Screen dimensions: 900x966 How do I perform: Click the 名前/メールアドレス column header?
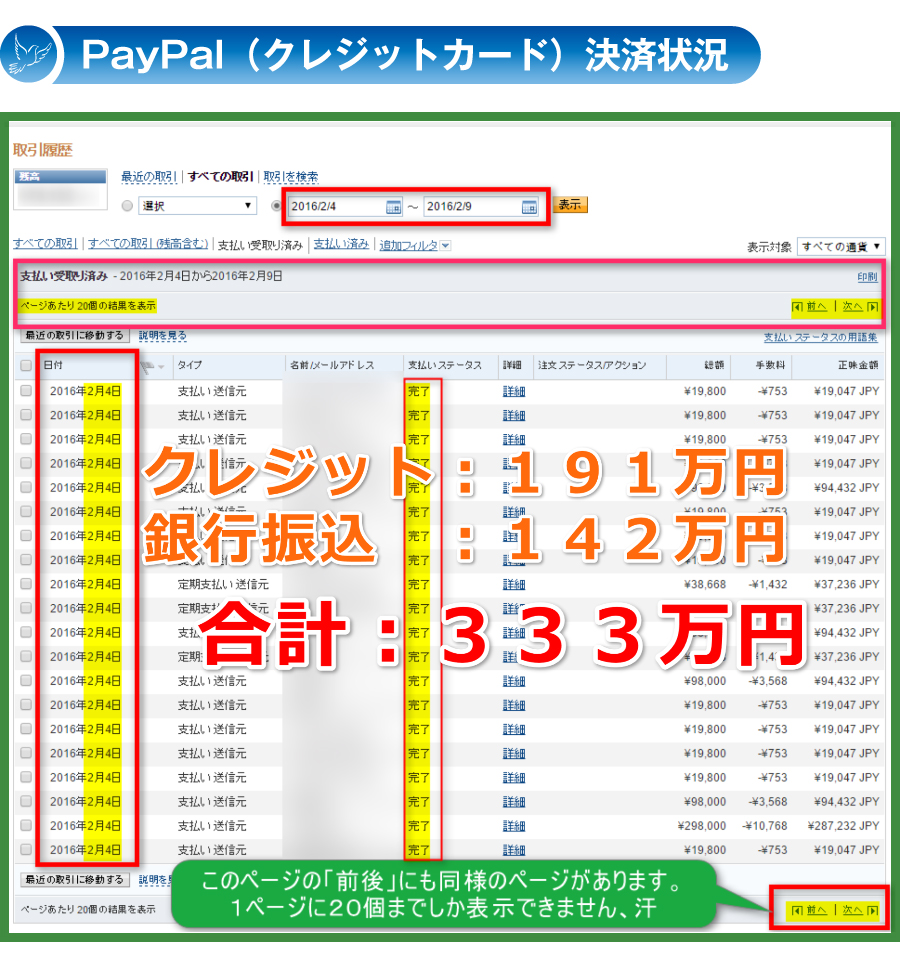click(332, 365)
